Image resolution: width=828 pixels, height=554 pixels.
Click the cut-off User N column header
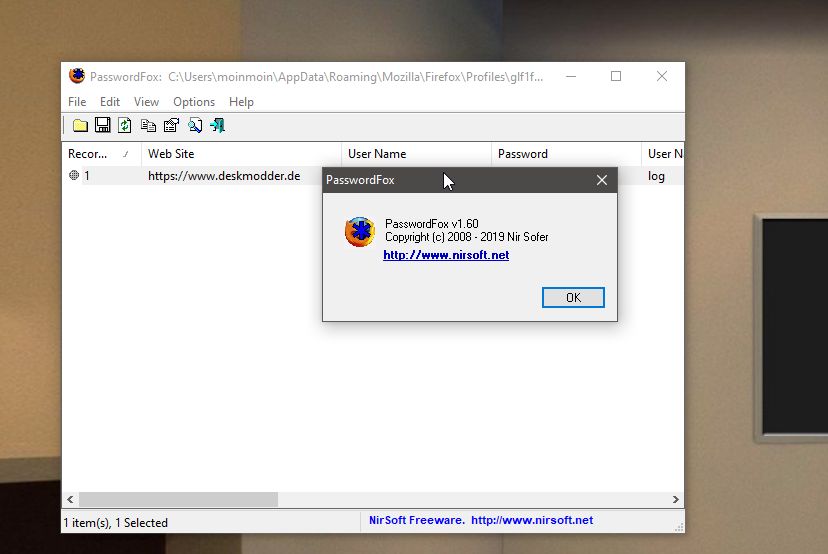click(x=663, y=154)
